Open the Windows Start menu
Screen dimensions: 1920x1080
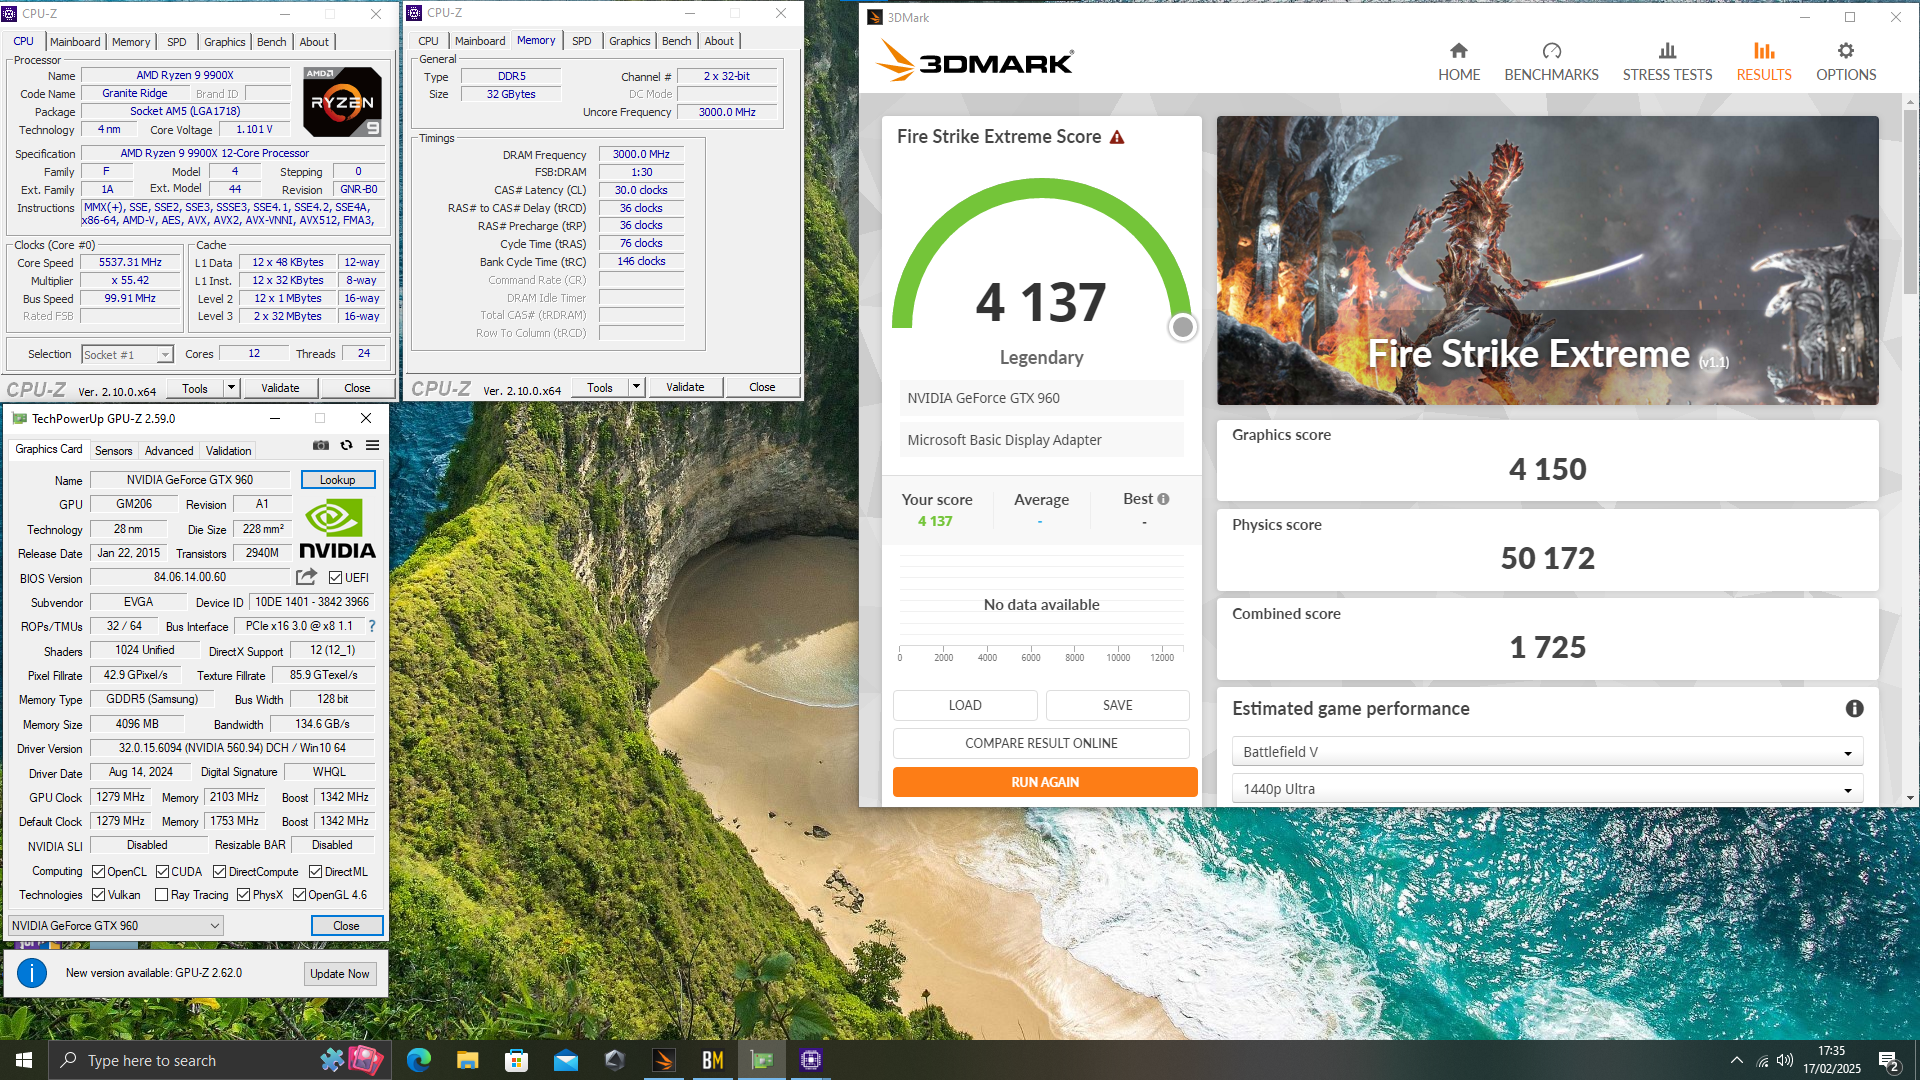tap(24, 1060)
